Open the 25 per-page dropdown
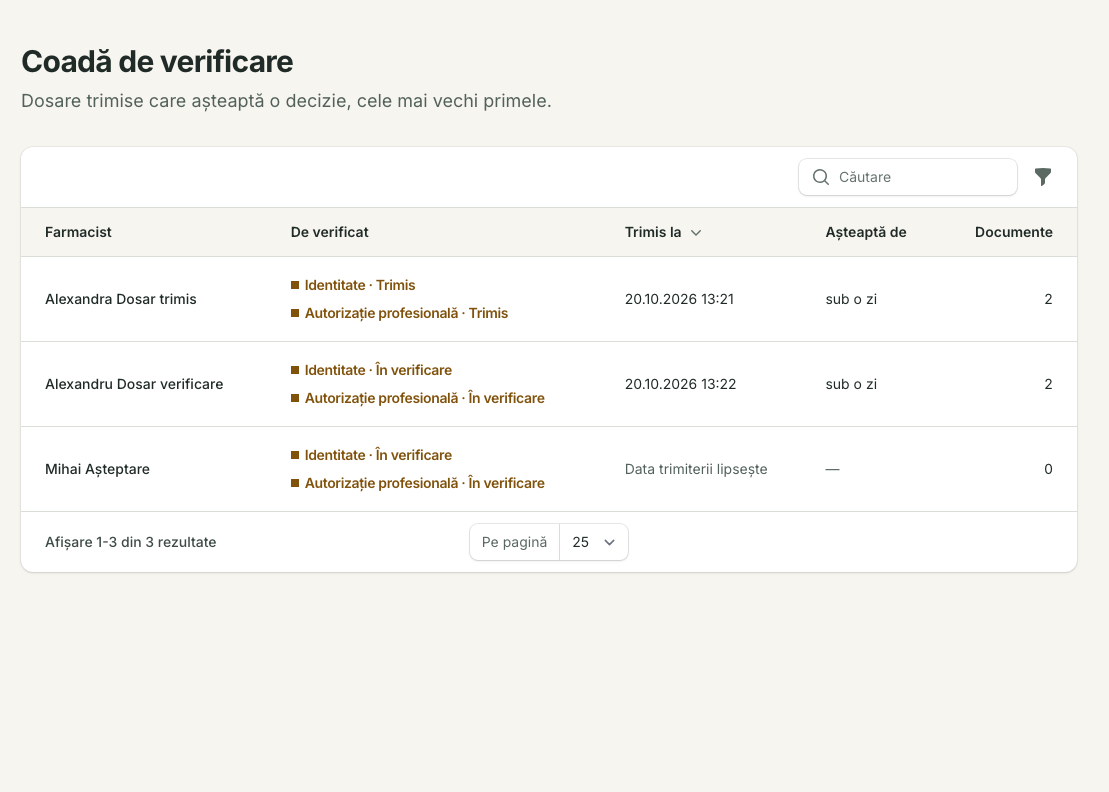 pos(593,542)
